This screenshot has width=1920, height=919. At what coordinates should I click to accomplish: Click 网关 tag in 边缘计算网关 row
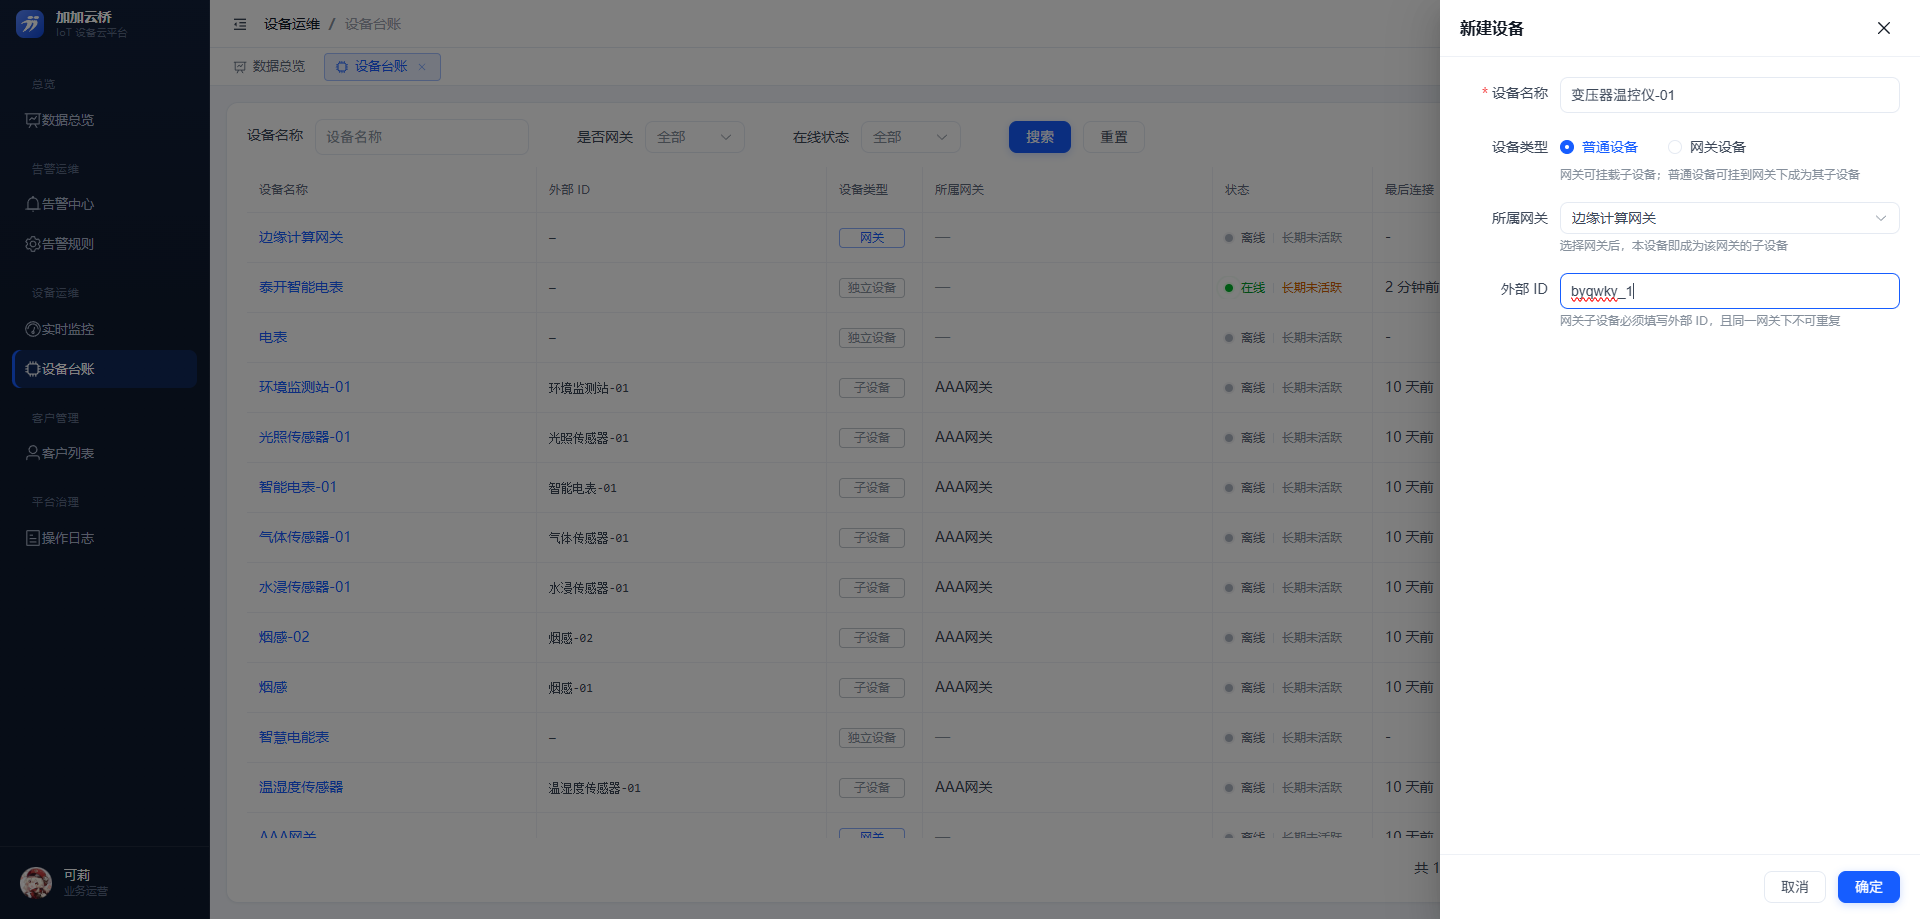(872, 238)
